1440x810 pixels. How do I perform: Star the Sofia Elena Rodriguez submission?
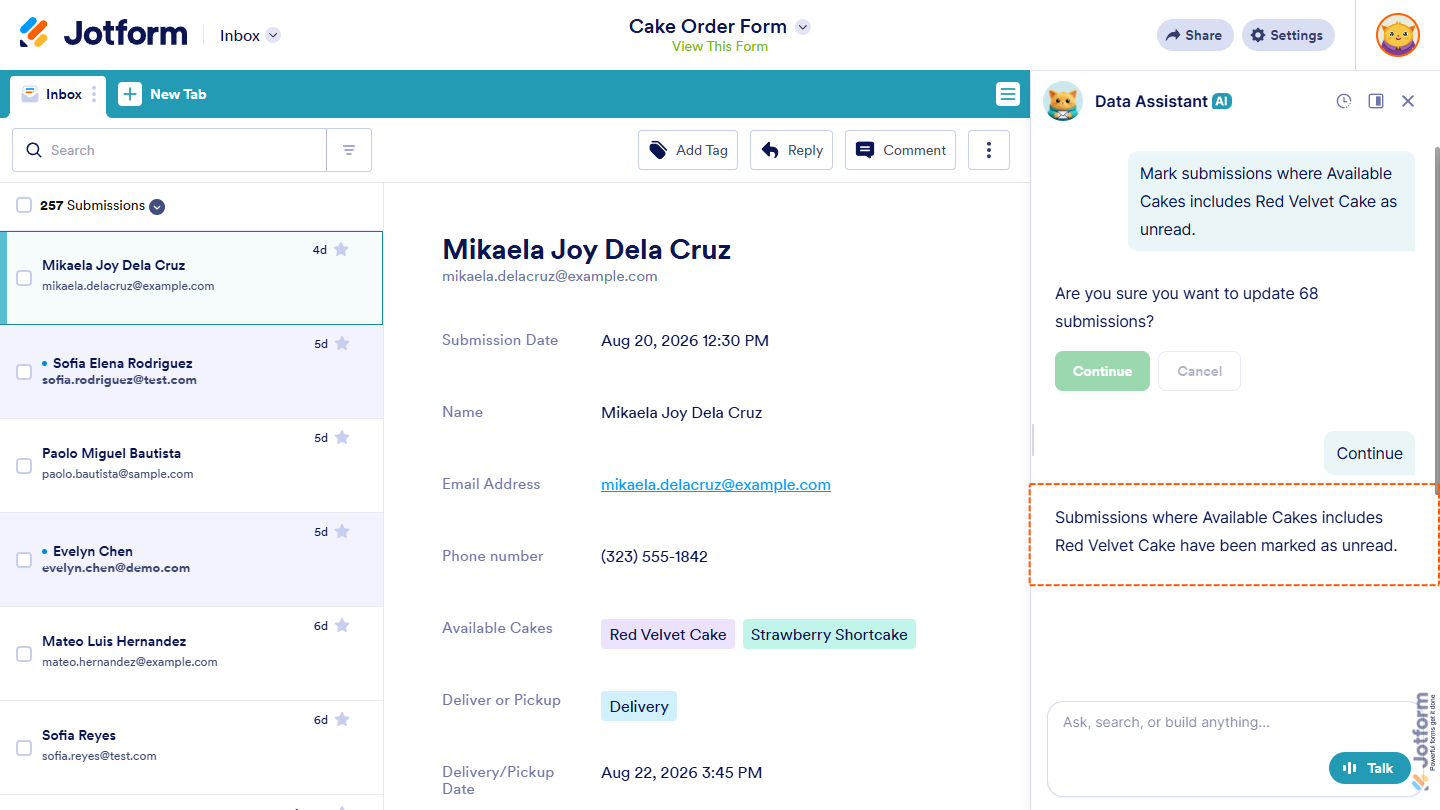click(x=342, y=343)
